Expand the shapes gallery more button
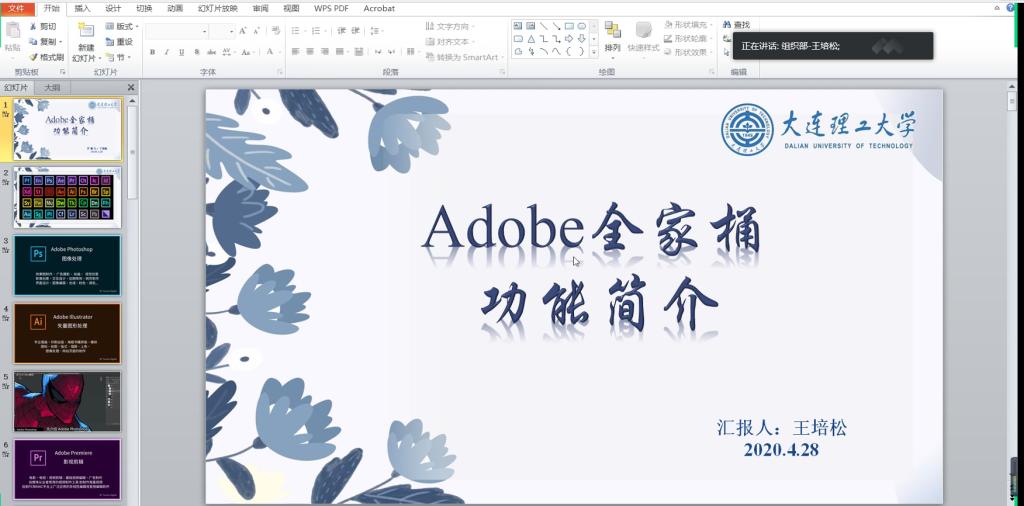Image resolution: width=1024 pixels, height=506 pixels. point(594,51)
